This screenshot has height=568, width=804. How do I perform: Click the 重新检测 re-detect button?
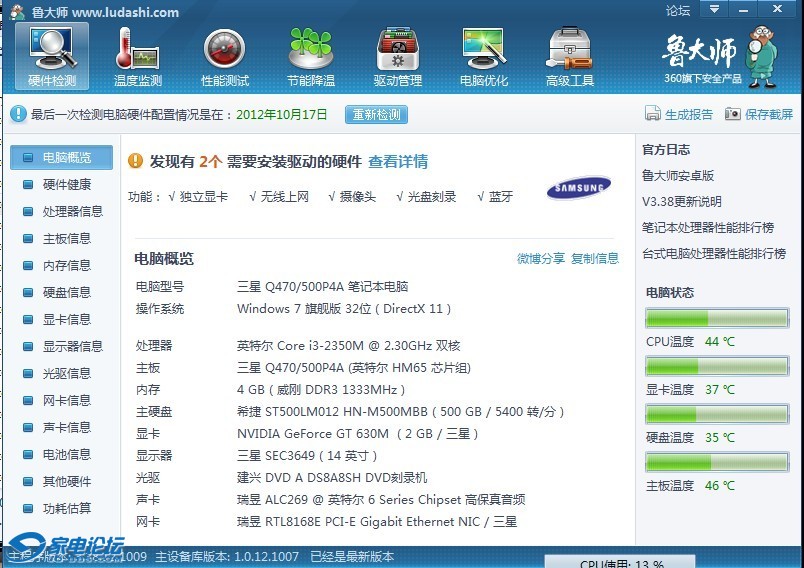376,114
